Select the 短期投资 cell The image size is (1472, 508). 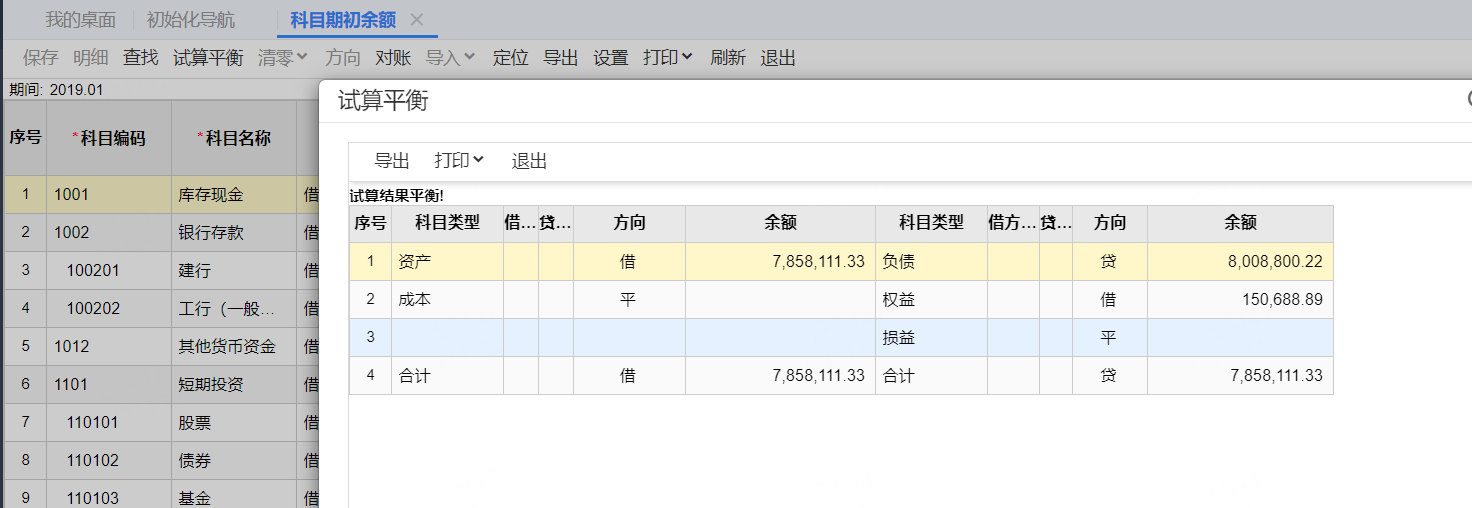pyautogui.click(x=234, y=385)
